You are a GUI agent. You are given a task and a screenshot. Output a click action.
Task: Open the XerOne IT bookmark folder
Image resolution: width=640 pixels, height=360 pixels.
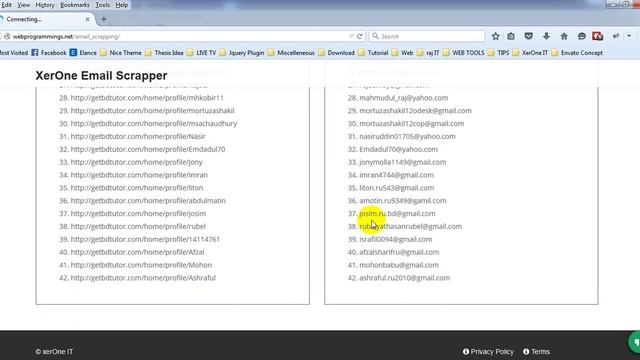pyautogui.click(x=530, y=53)
